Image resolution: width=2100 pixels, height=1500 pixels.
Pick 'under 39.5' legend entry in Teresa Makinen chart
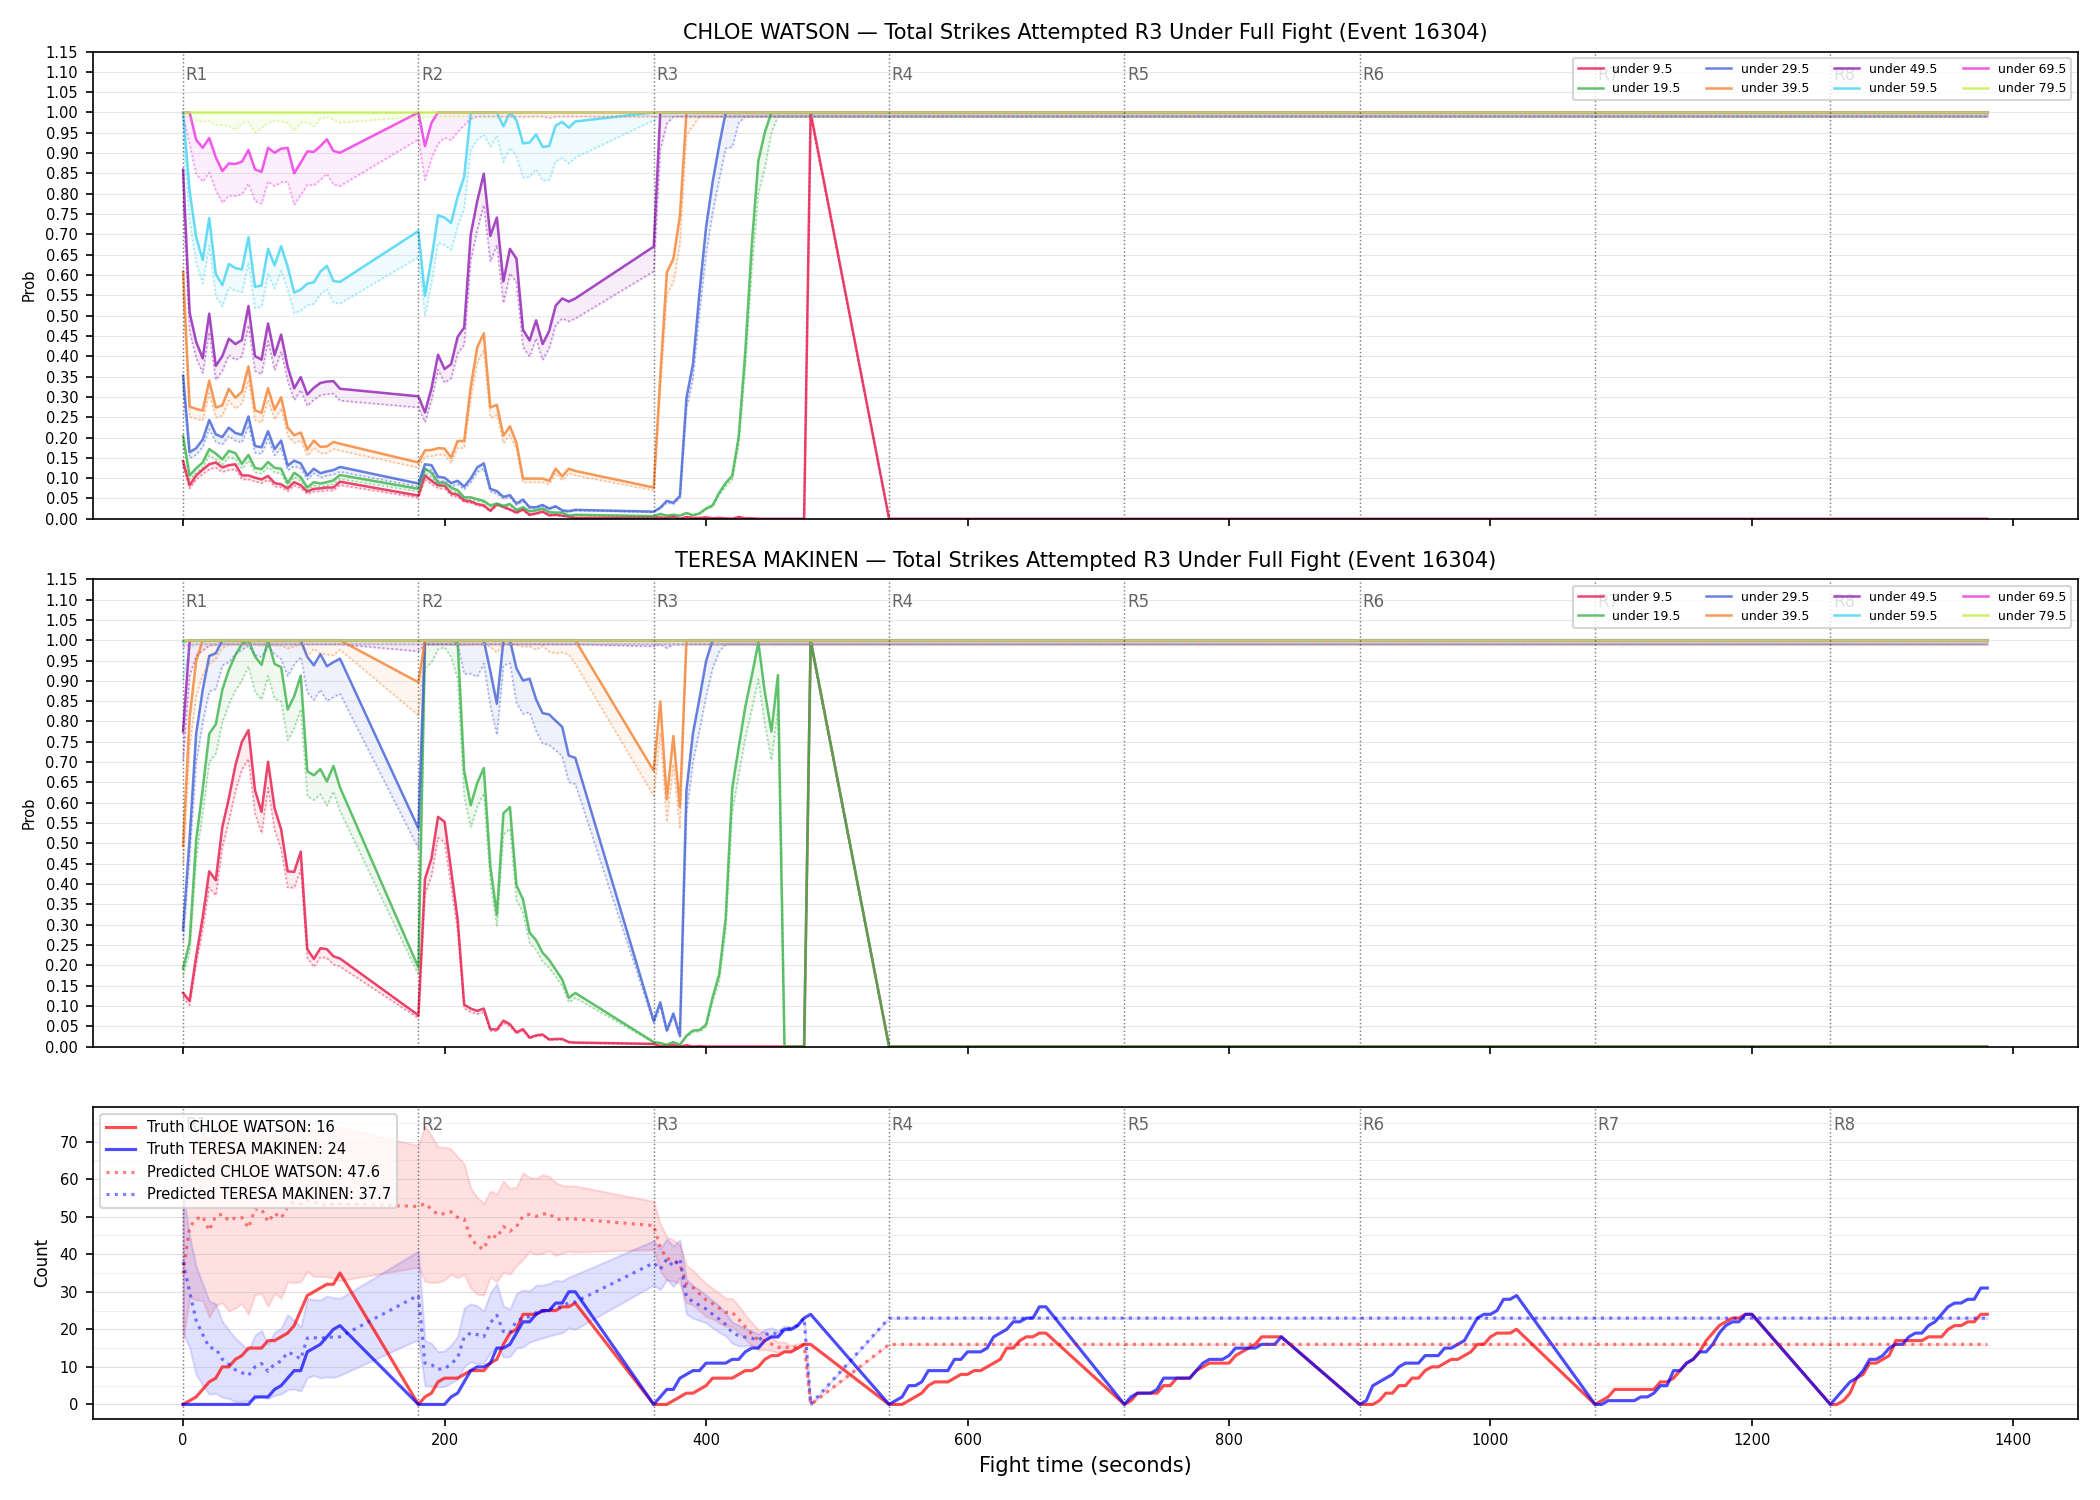click(x=1757, y=616)
